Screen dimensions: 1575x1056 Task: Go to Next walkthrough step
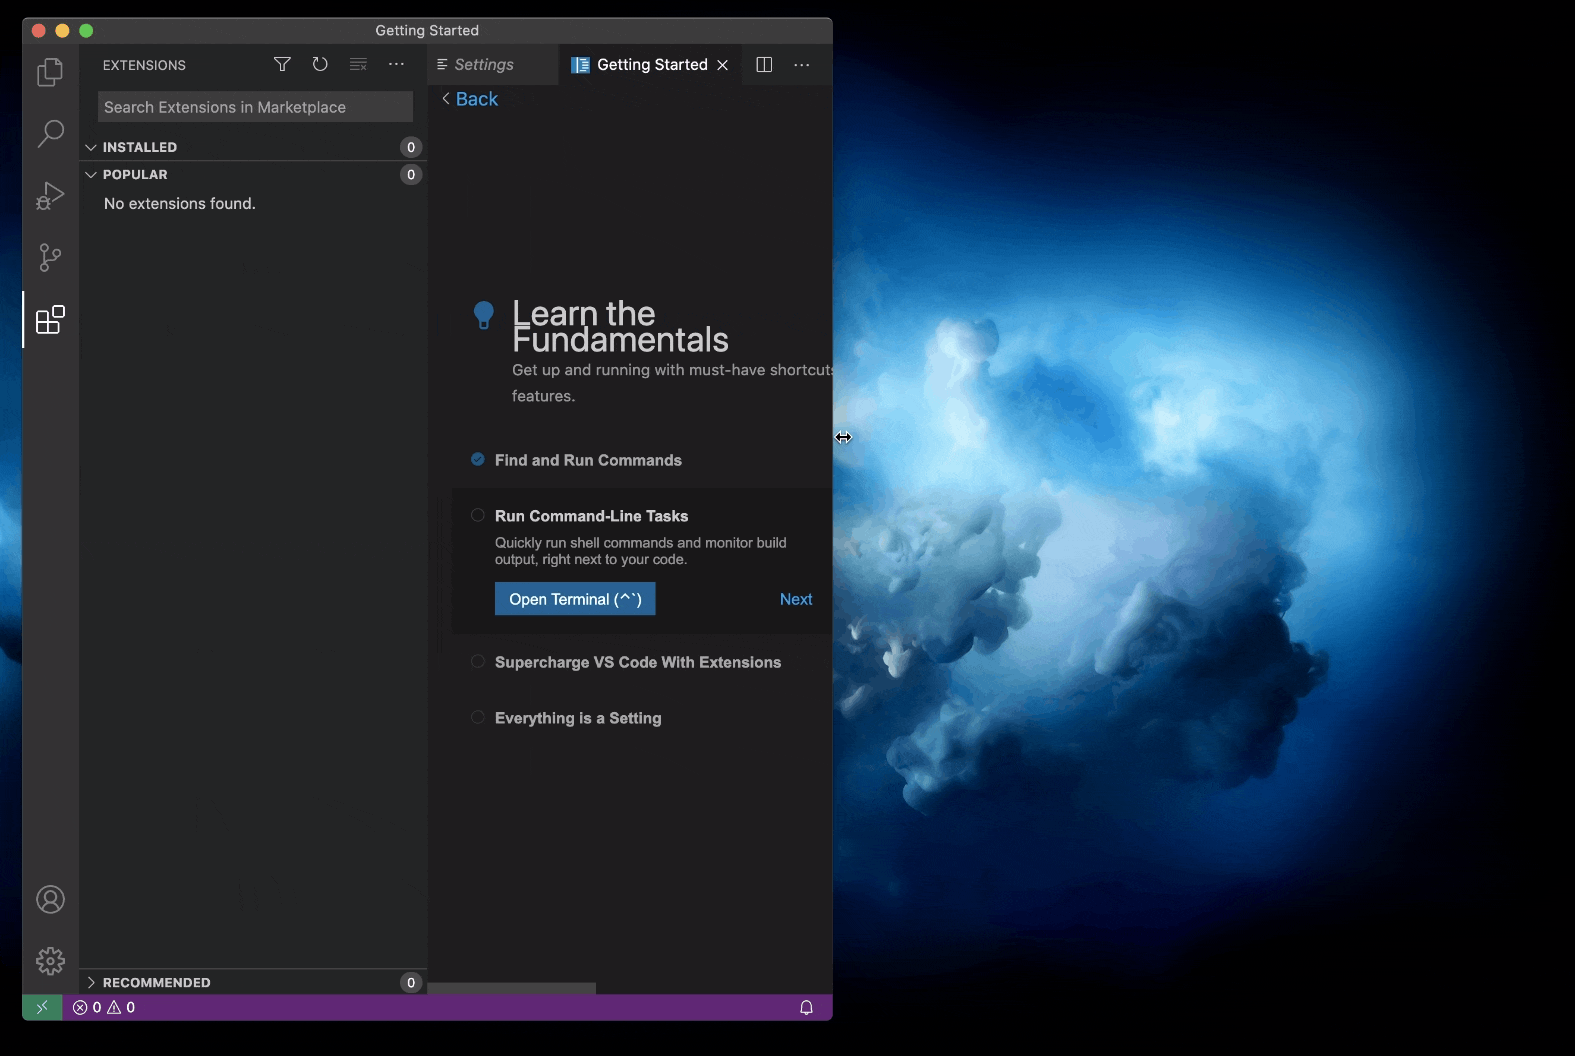tap(796, 599)
